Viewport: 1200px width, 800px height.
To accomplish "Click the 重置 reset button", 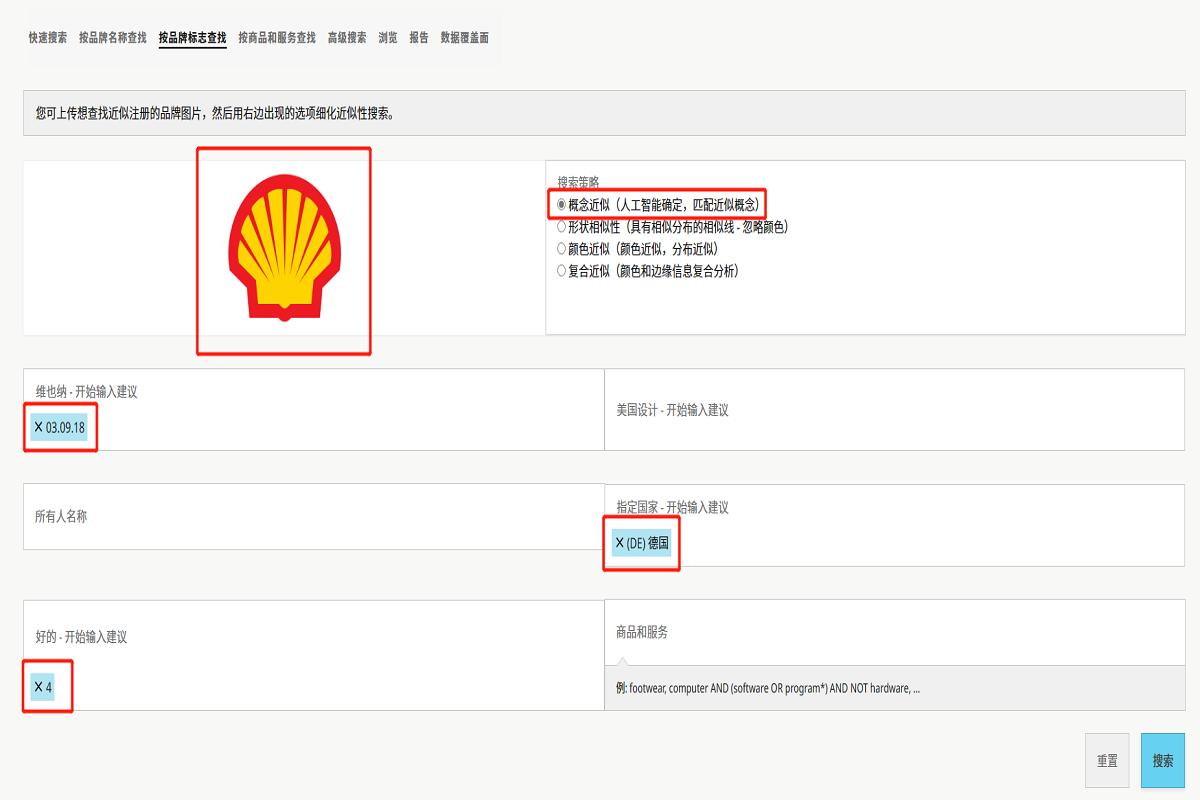I will pyautogui.click(x=1107, y=761).
